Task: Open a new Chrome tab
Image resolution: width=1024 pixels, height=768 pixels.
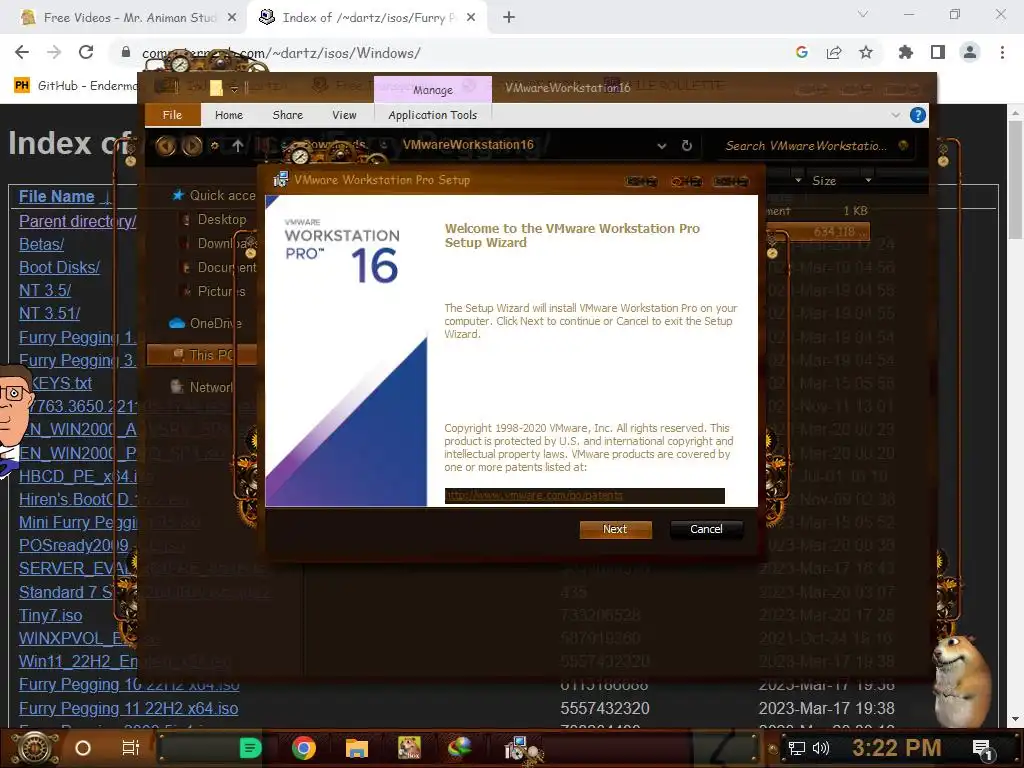Action: [x=509, y=18]
